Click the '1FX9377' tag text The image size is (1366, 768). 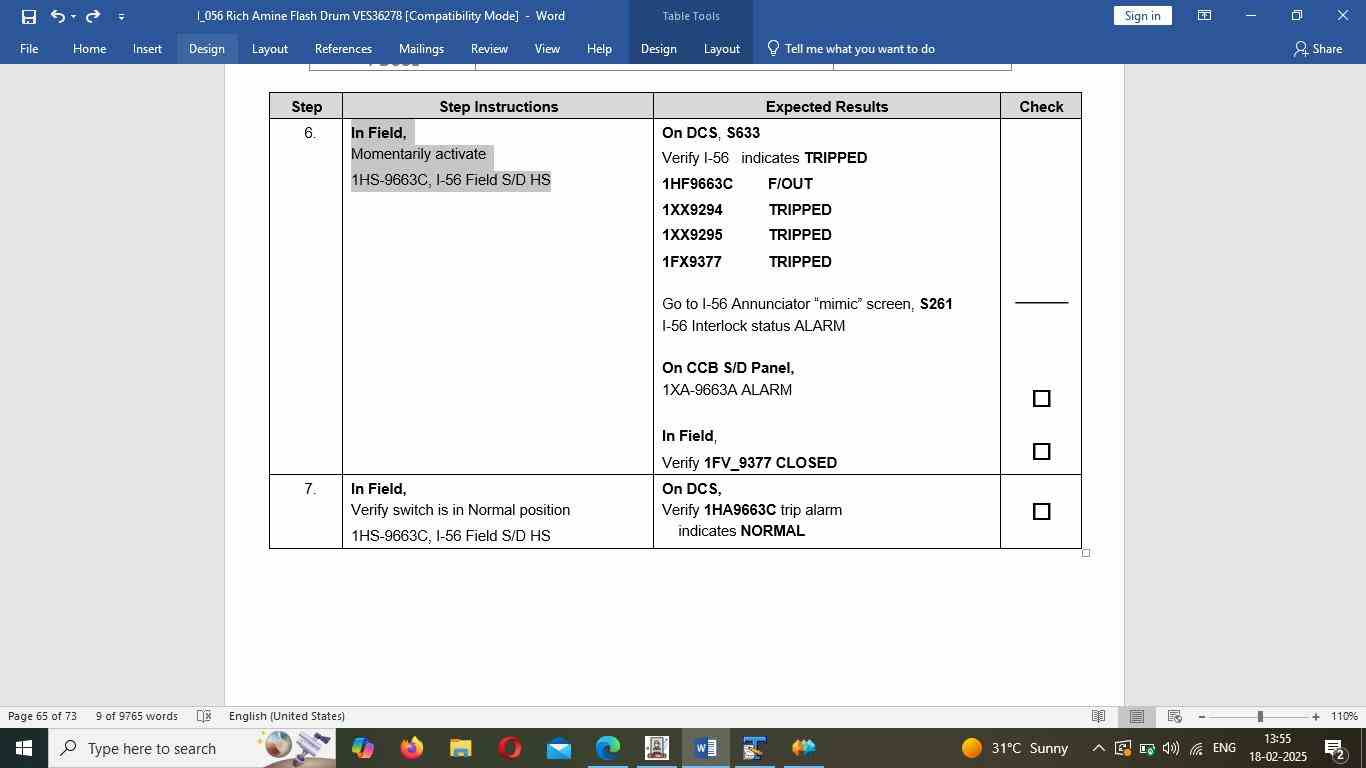692,262
